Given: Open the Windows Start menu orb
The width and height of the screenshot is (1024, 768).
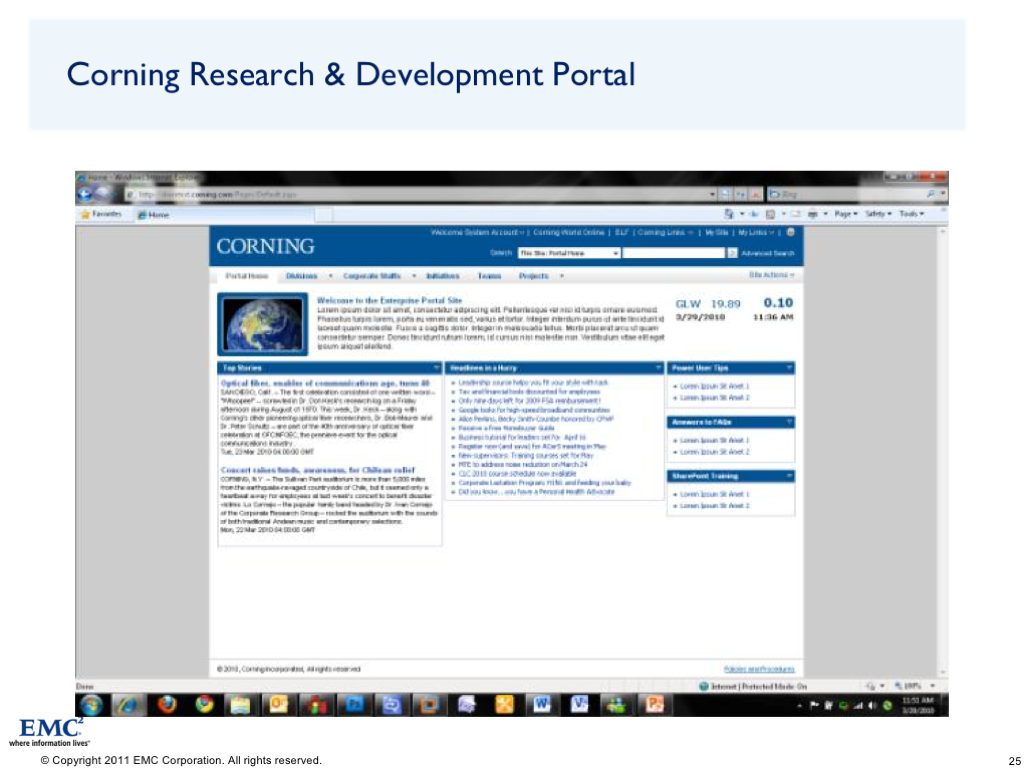Looking at the screenshot, I should 91,705.
